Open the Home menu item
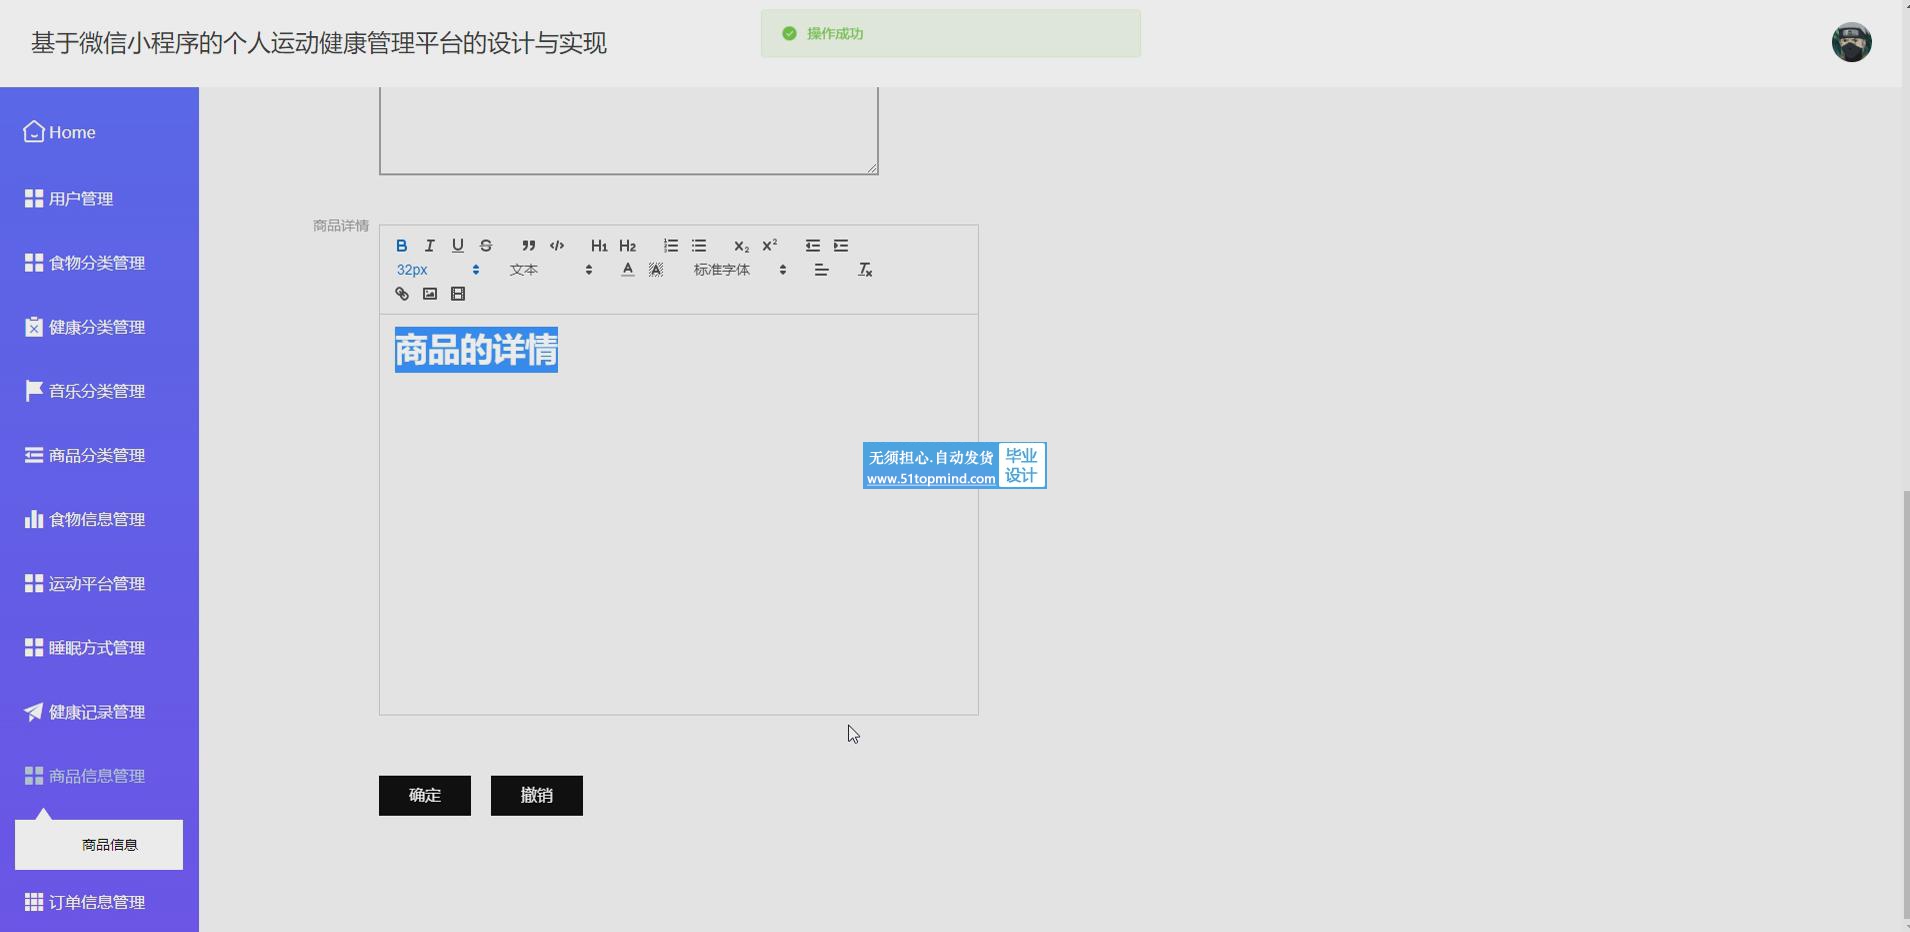This screenshot has height=932, width=1910. (99, 132)
